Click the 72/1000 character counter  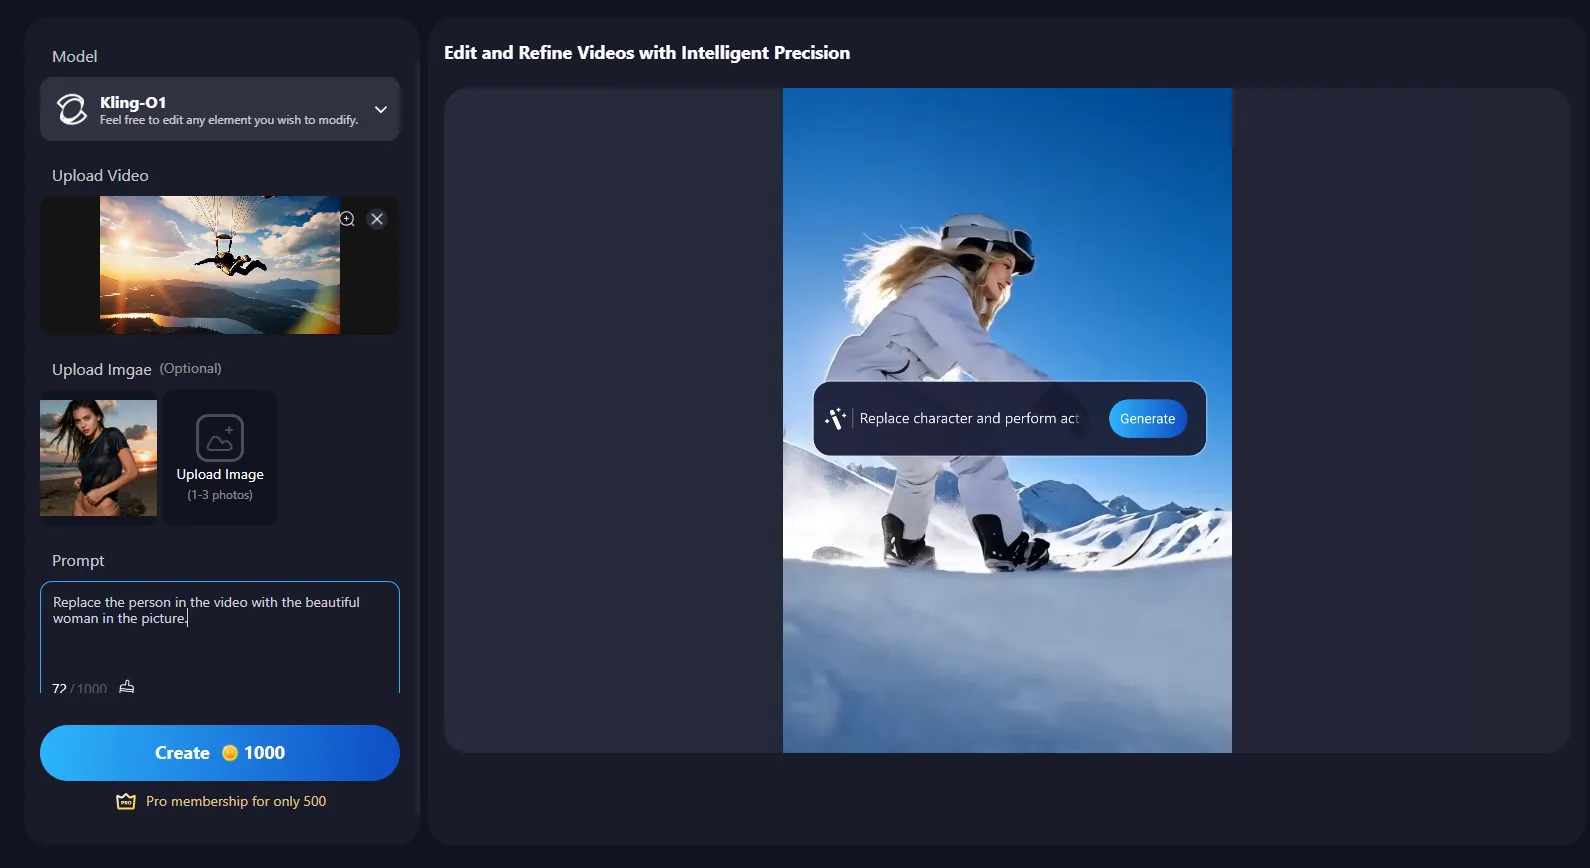coord(79,688)
